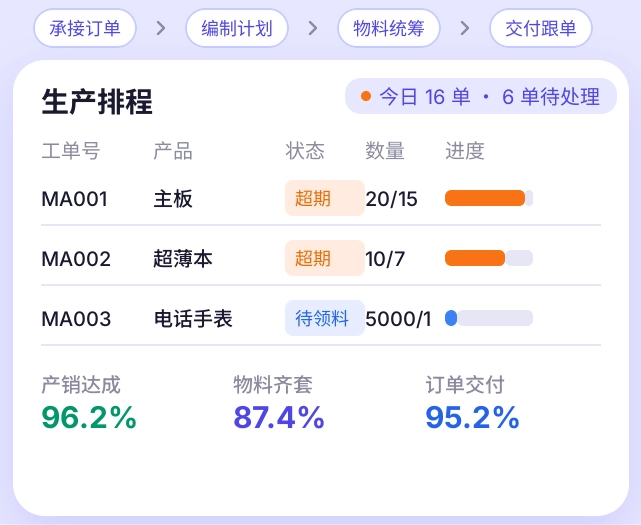This screenshot has height=525, width=641.
Task: Click the product name 电话手表
Action: [193, 319]
